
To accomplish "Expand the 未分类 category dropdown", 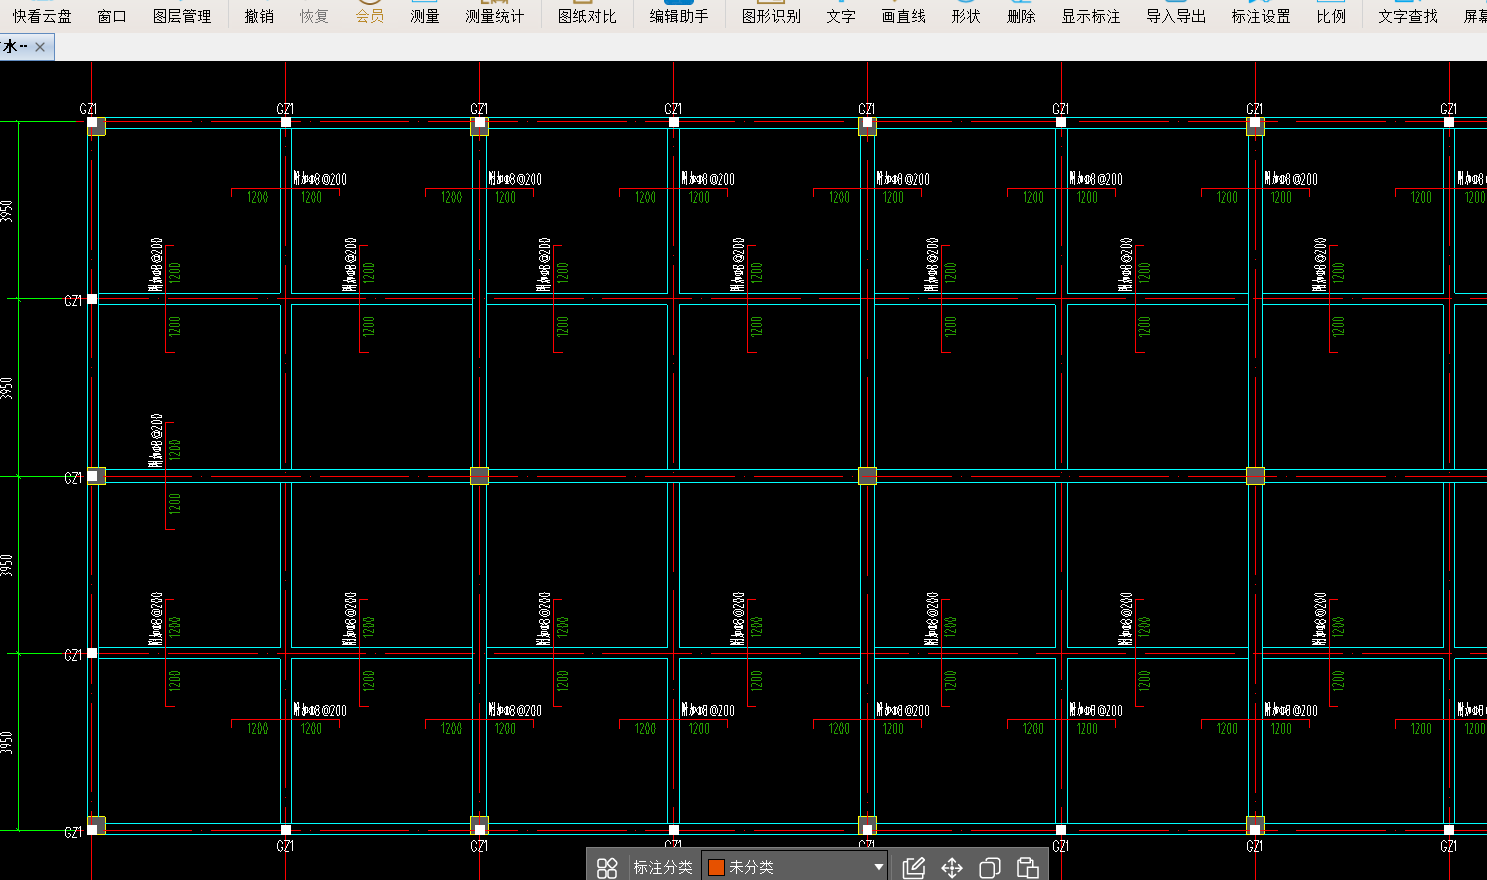I will pyautogui.click(x=879, y=867).
